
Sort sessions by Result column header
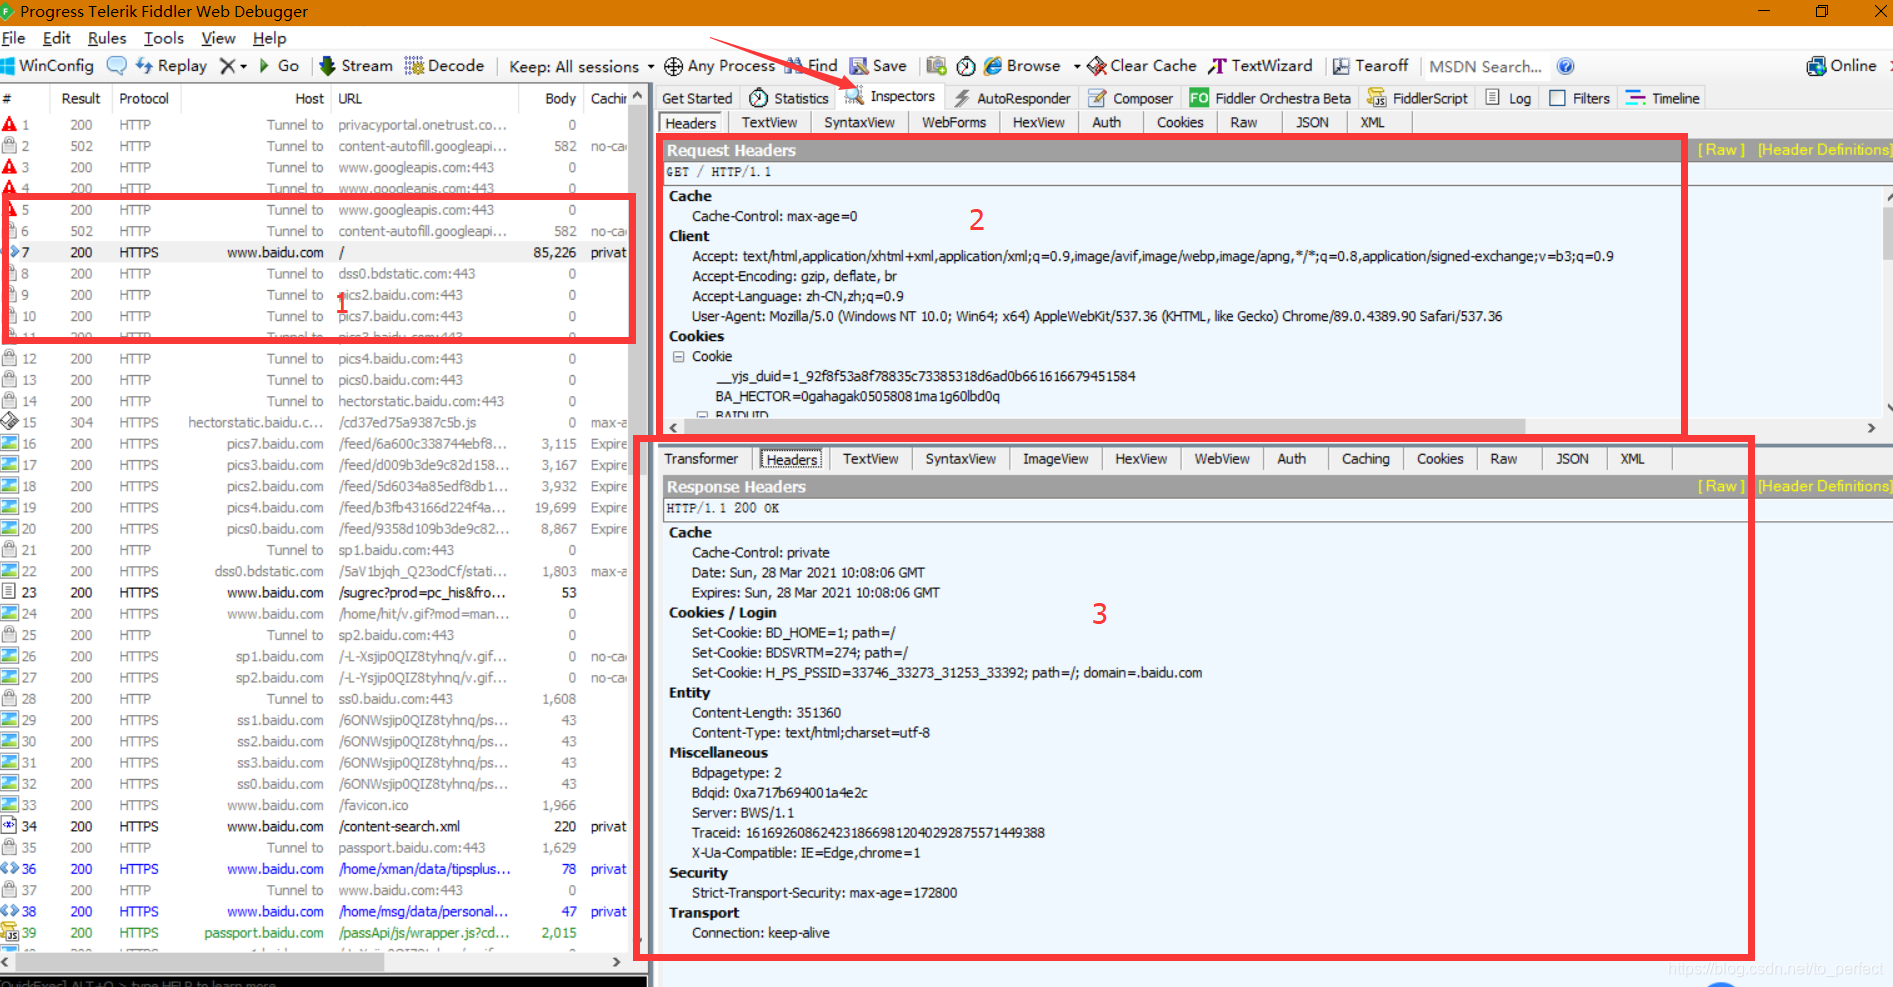(x=80, y=98)
